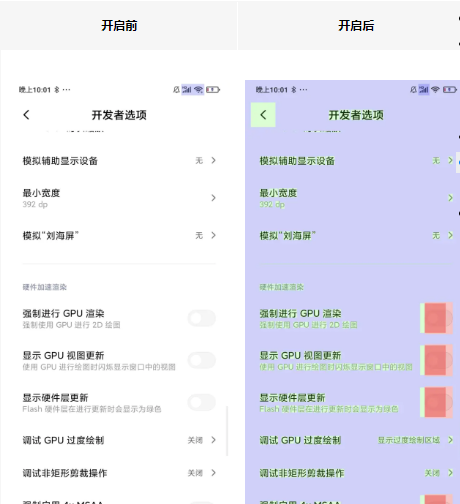Open 调试 GPU 过度绘制 chevron in 开启前

214,440
